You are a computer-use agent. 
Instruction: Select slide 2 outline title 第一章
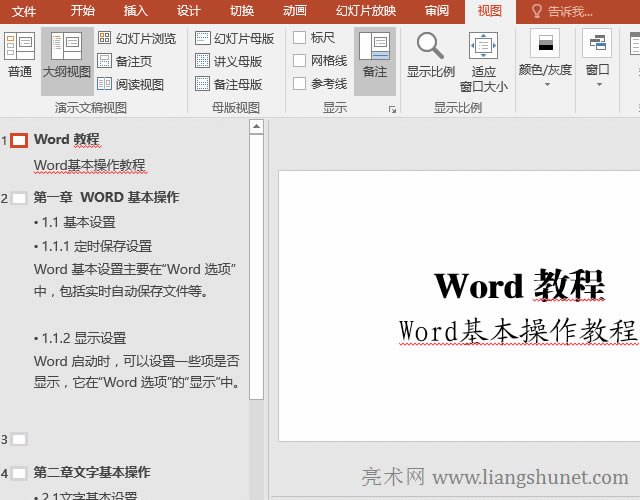[106, 197]
